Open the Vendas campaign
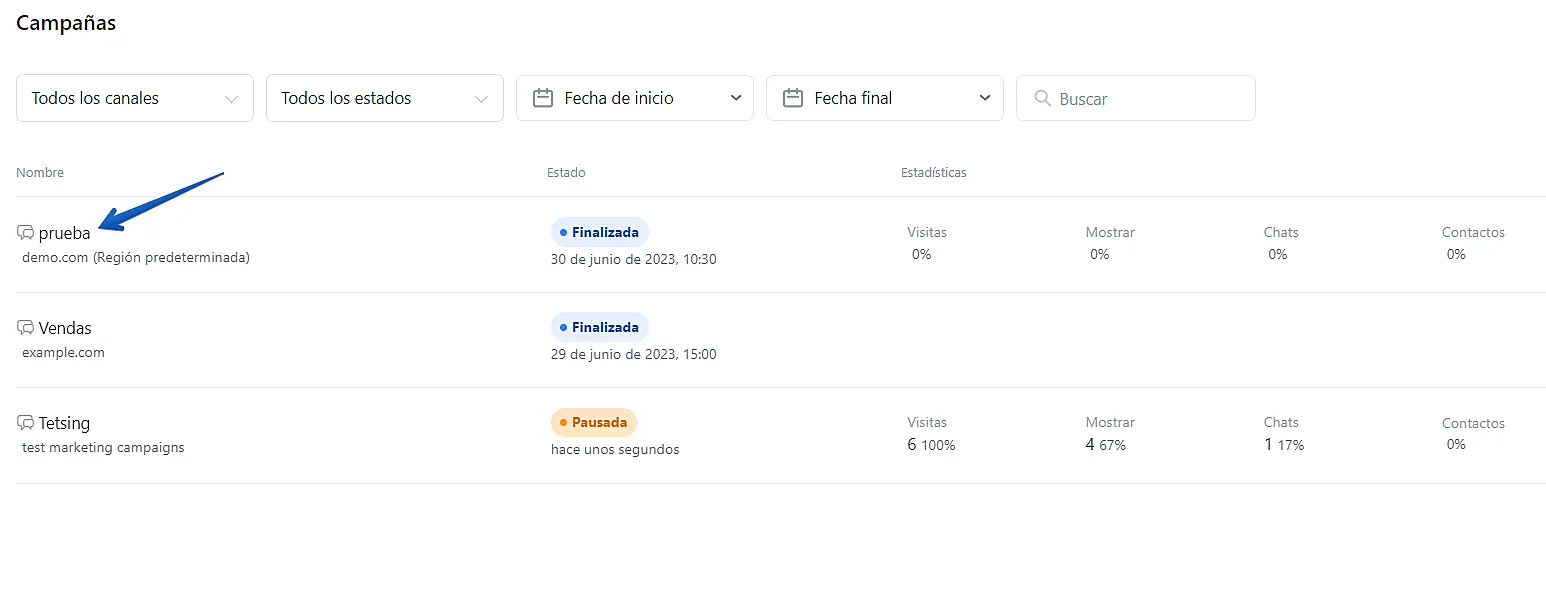Image resolution: width=1546 pixels, height=589 pixels. tap(65, 328)
